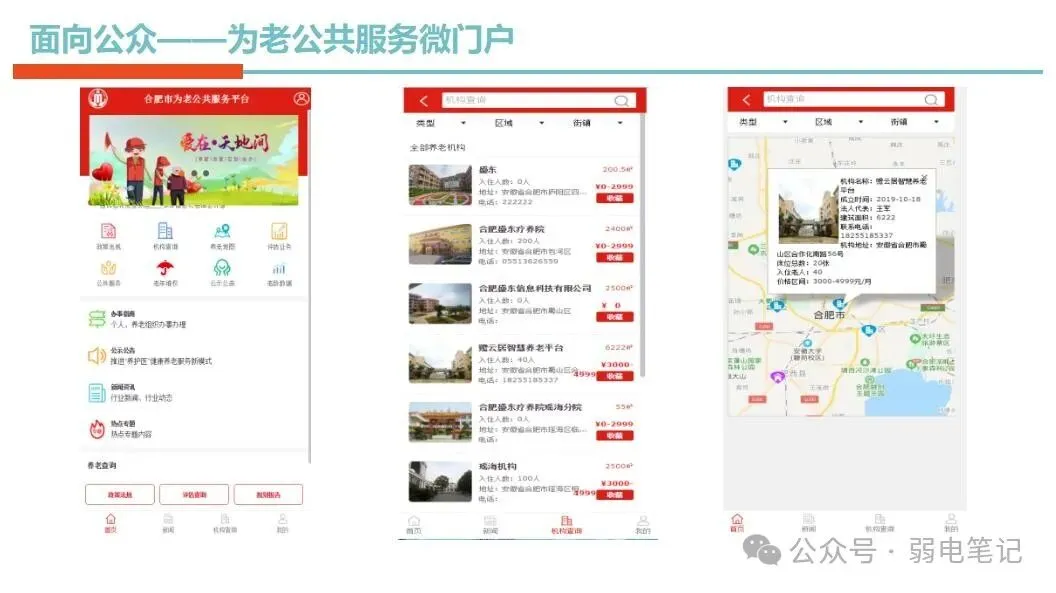Open 合肥盛东信息科技有限公司 listing title
This screenshot has width=1056, height=593.
coord(535,288)
